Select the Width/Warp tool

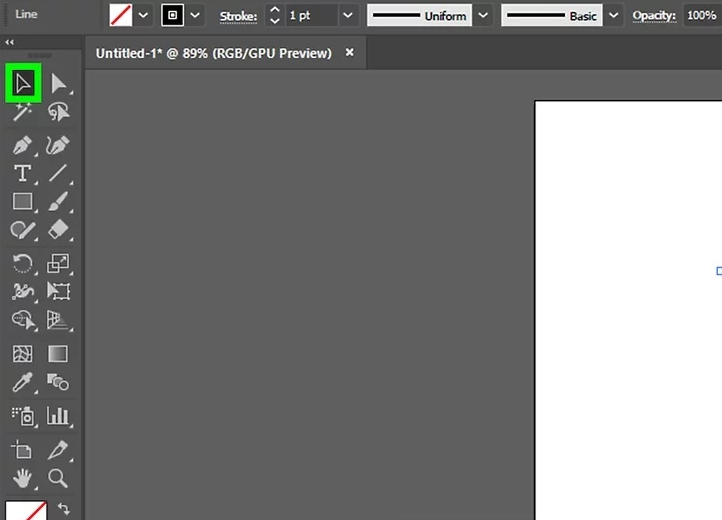coord(23,292)
